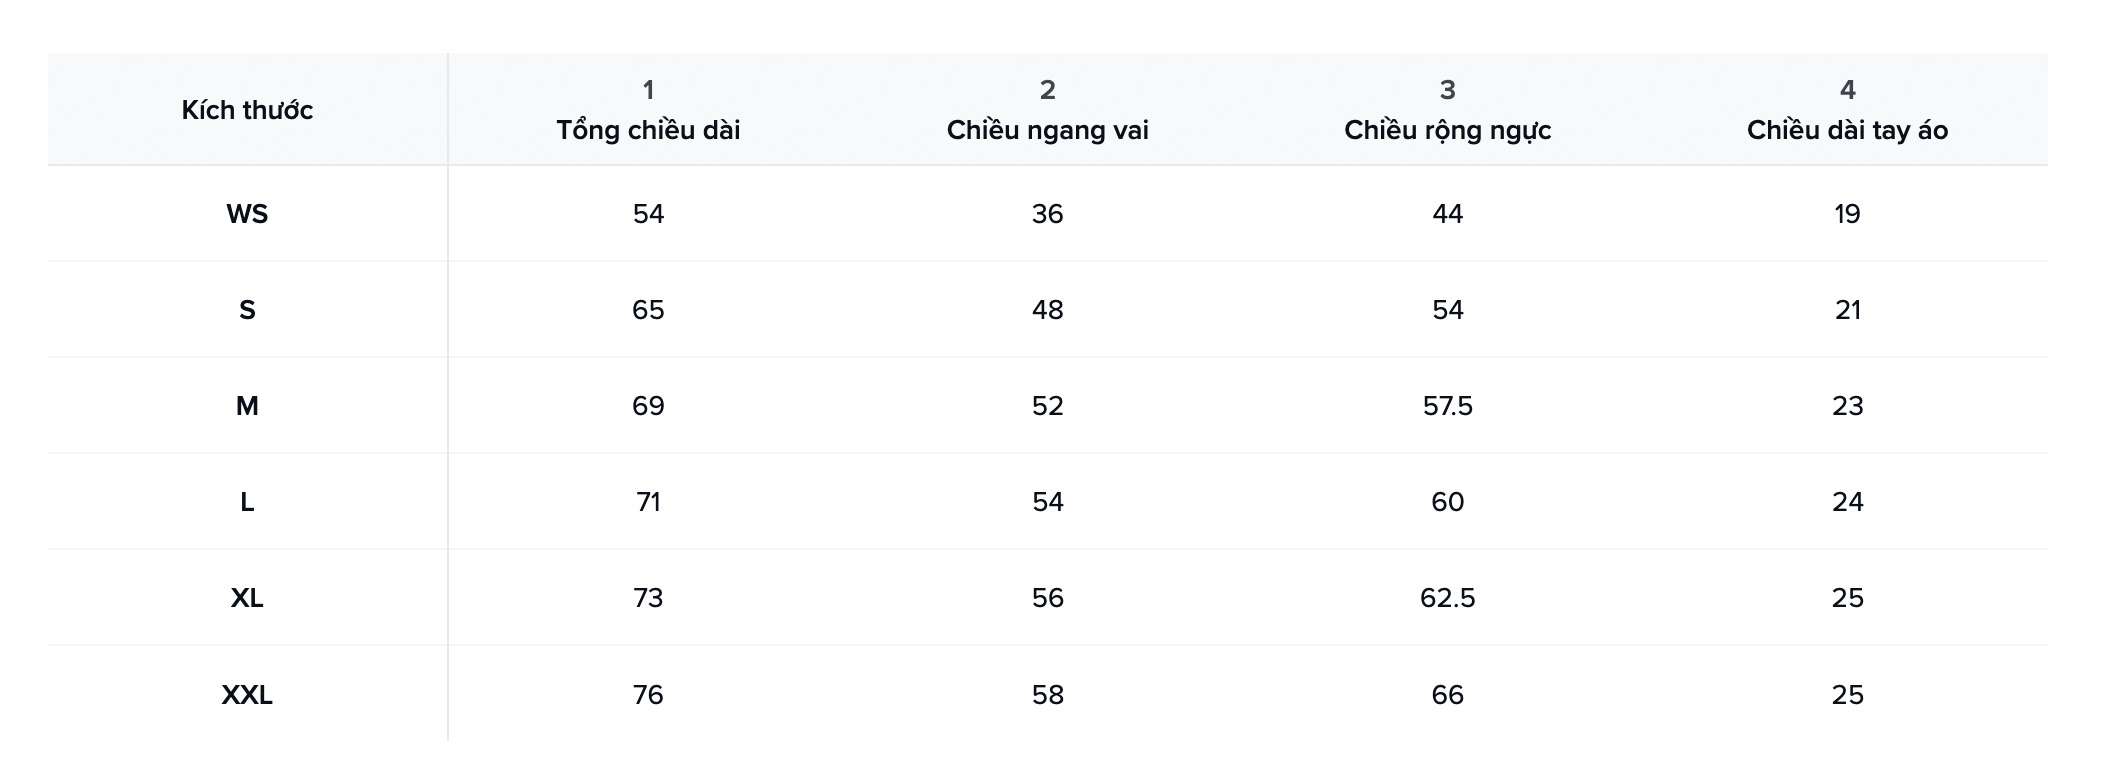Select the XL size row label
This screenshot has width=2114, height=782.
click(x=247, y=598)
